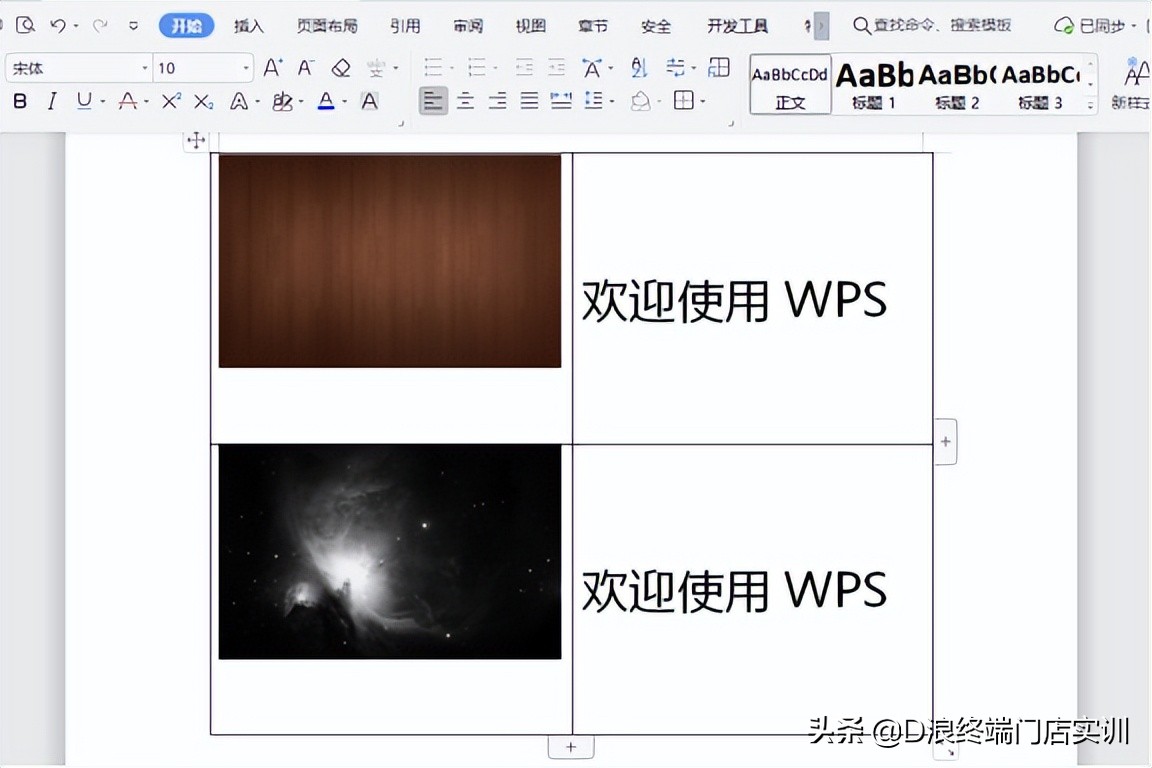Toggle left alignment off
The width and height of the screenshot is (1152, 768).
coord(433,100)
